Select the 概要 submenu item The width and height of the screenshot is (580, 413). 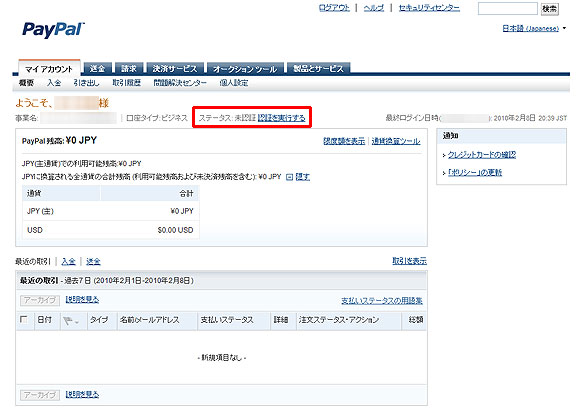pos(26,83)
